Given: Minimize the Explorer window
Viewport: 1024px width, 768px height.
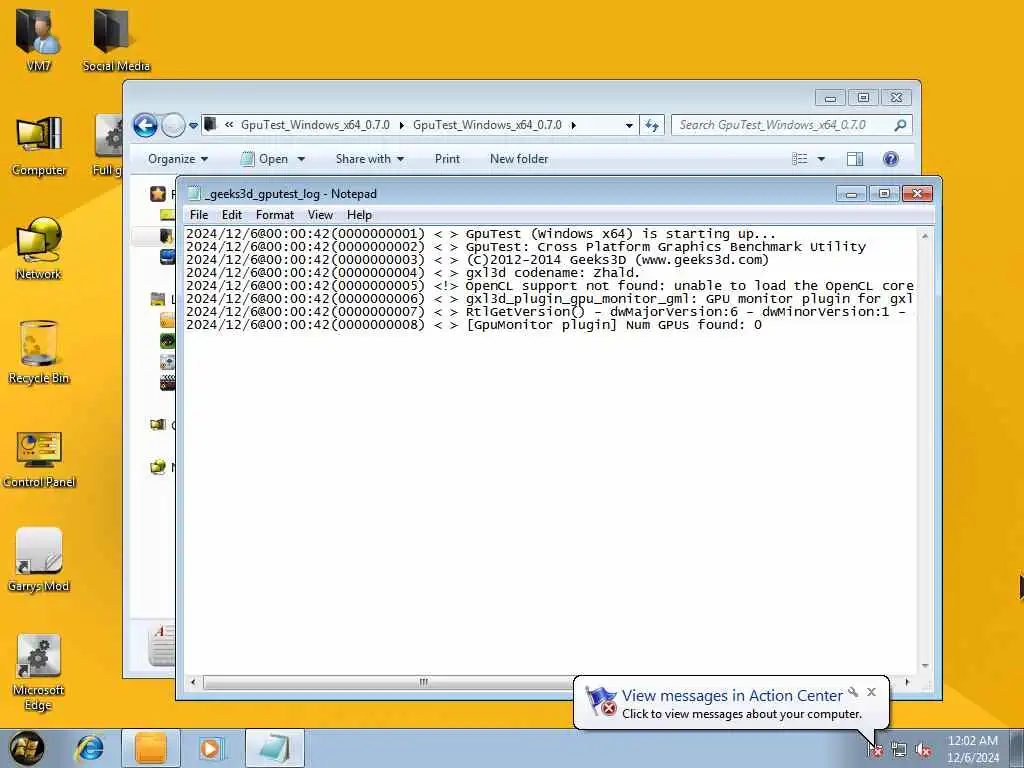Looking at the screenshot, I should click(x=830, y=98).
